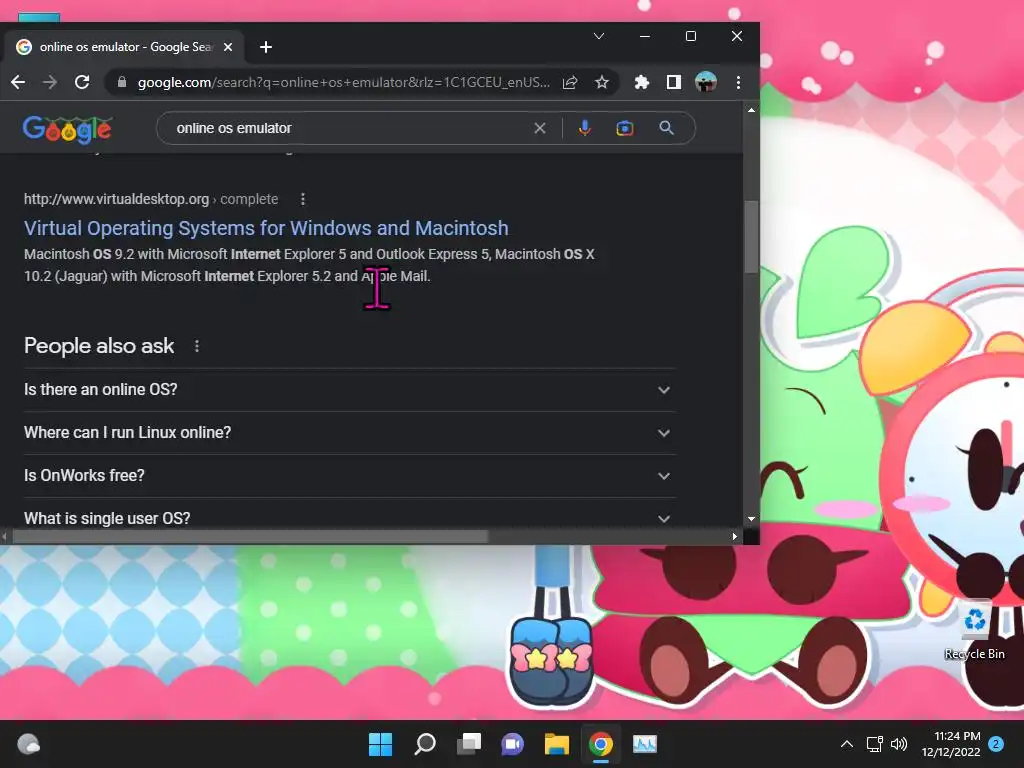
Task: Close the online os emulator tab
Action: [228, 47]
